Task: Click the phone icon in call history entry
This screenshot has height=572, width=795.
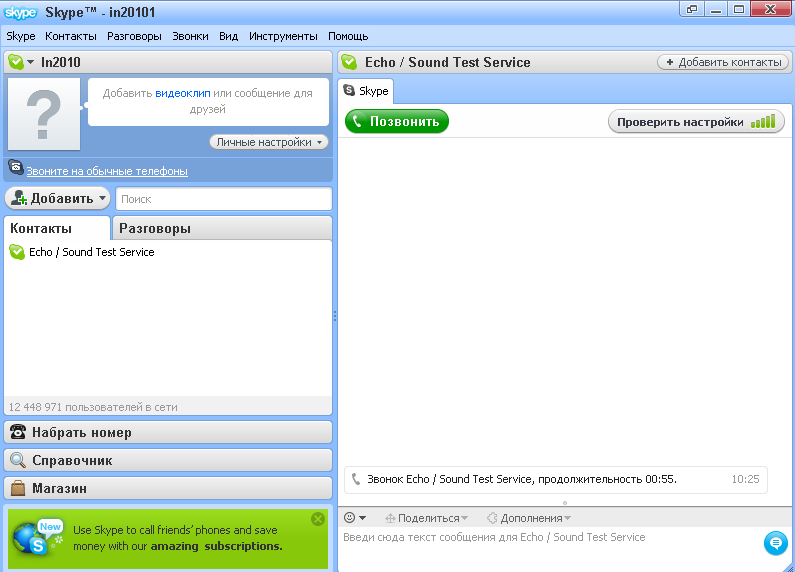Action: [356, 479]
